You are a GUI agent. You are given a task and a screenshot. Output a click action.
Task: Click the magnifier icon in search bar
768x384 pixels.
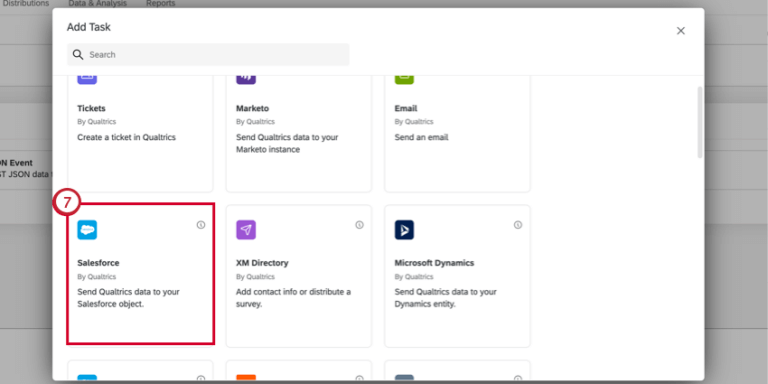(78, 54)
